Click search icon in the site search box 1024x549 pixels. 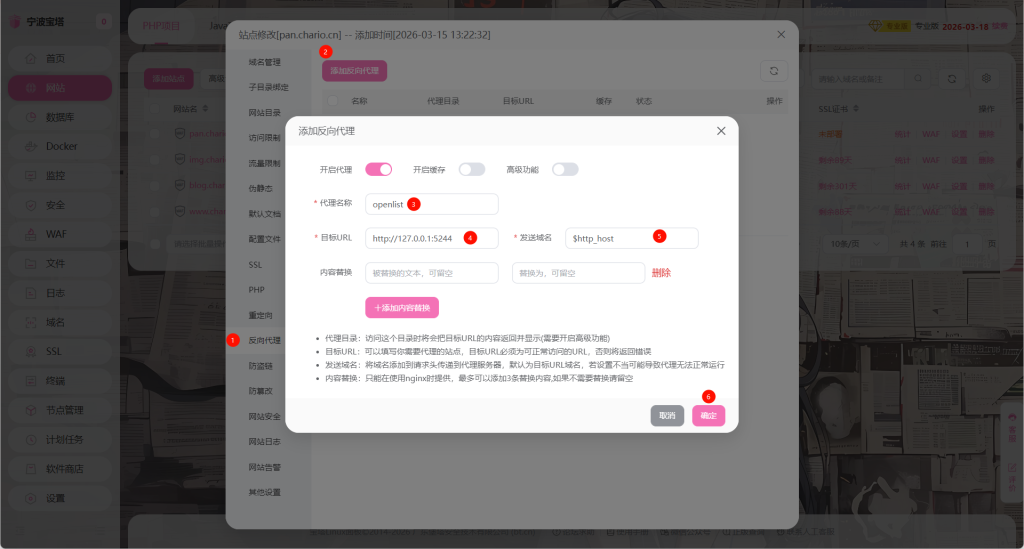coord(919,78)
